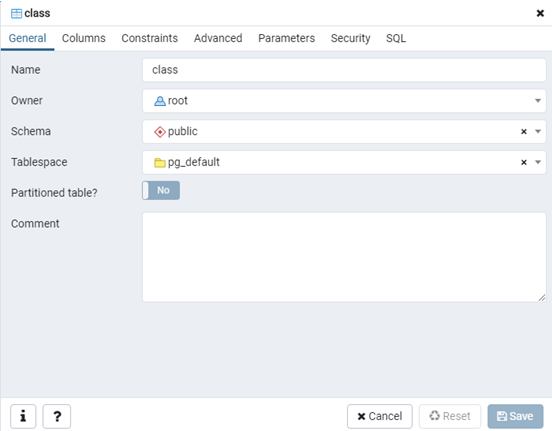
Task: Click the Cancel button
Action: (380, 416)
